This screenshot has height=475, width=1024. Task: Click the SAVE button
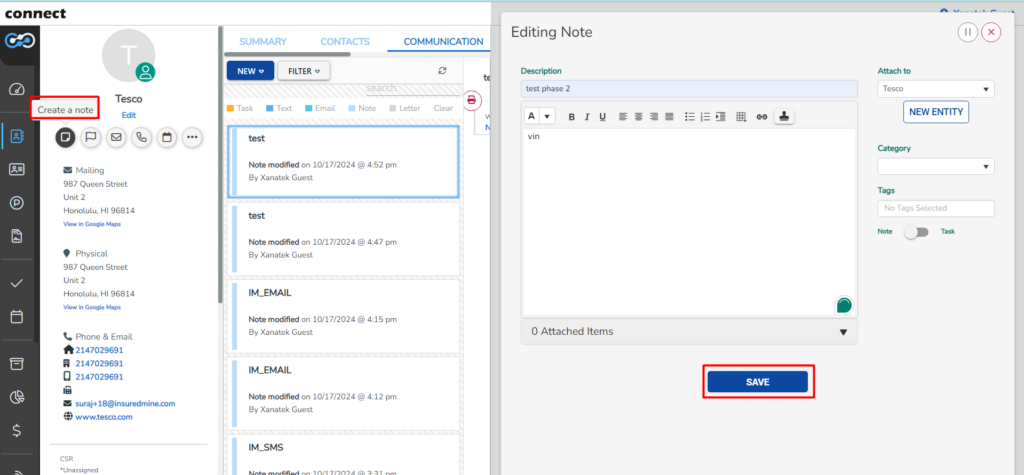click(758, 382)
